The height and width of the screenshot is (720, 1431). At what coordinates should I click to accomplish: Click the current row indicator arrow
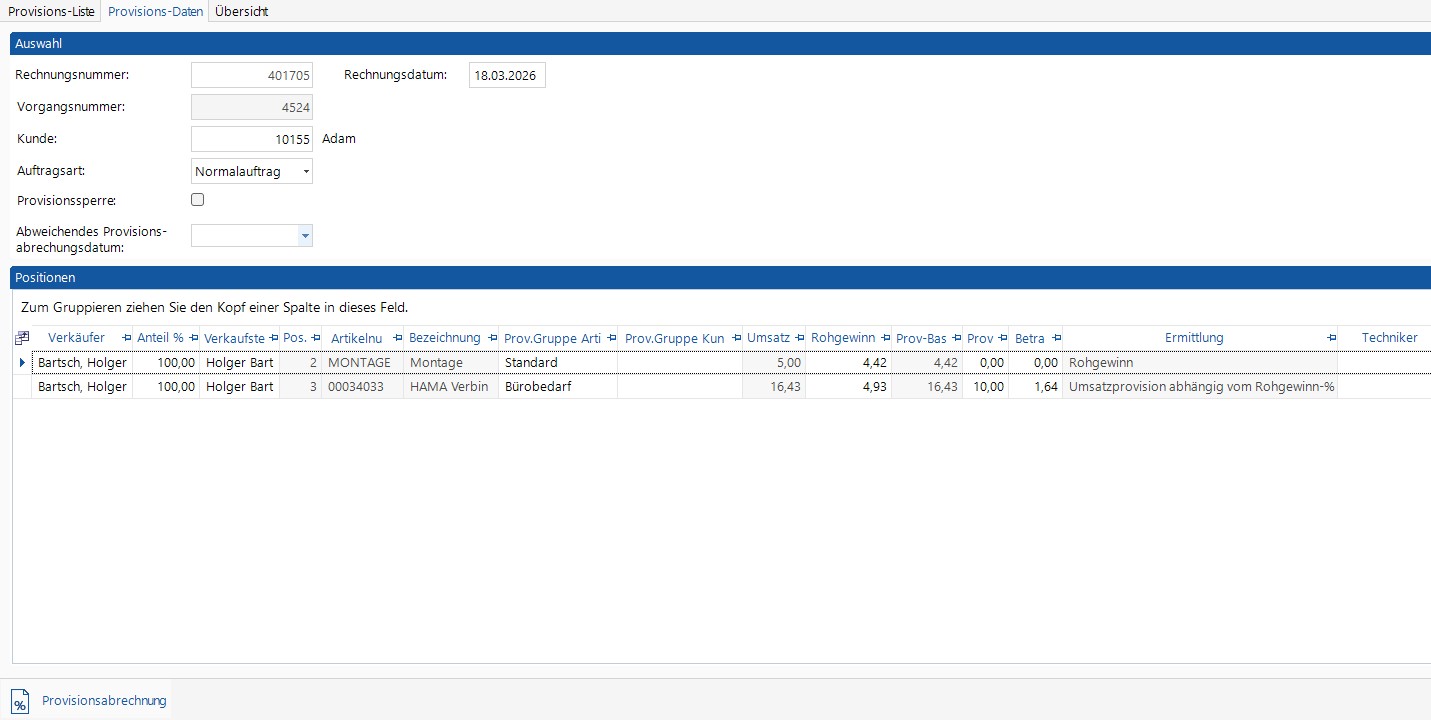coord(22,363)
